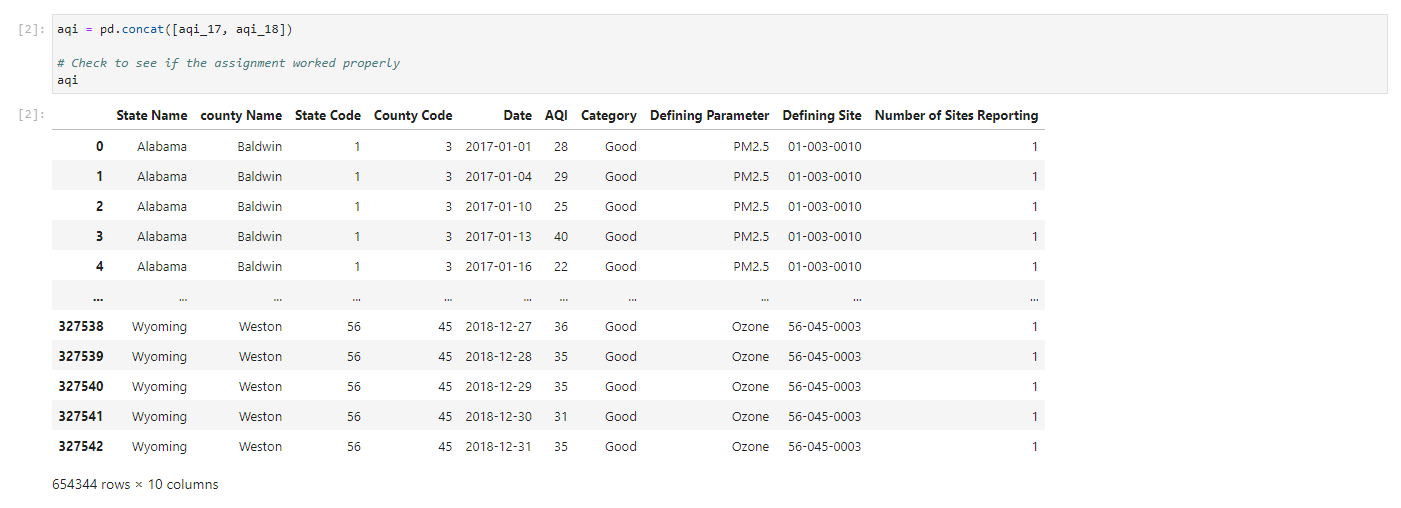Click the 'State Code' column header
Screen dimensions: 1401x508
point(328,116)
